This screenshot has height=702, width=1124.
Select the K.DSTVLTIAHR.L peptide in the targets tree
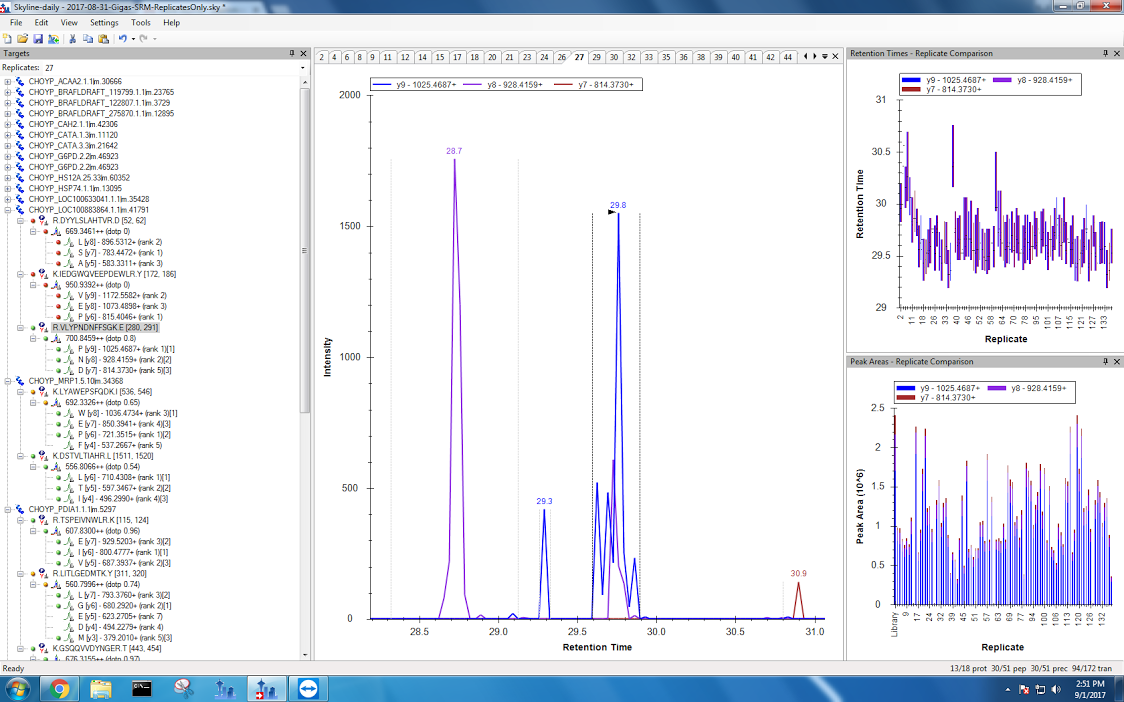[92, 455]
